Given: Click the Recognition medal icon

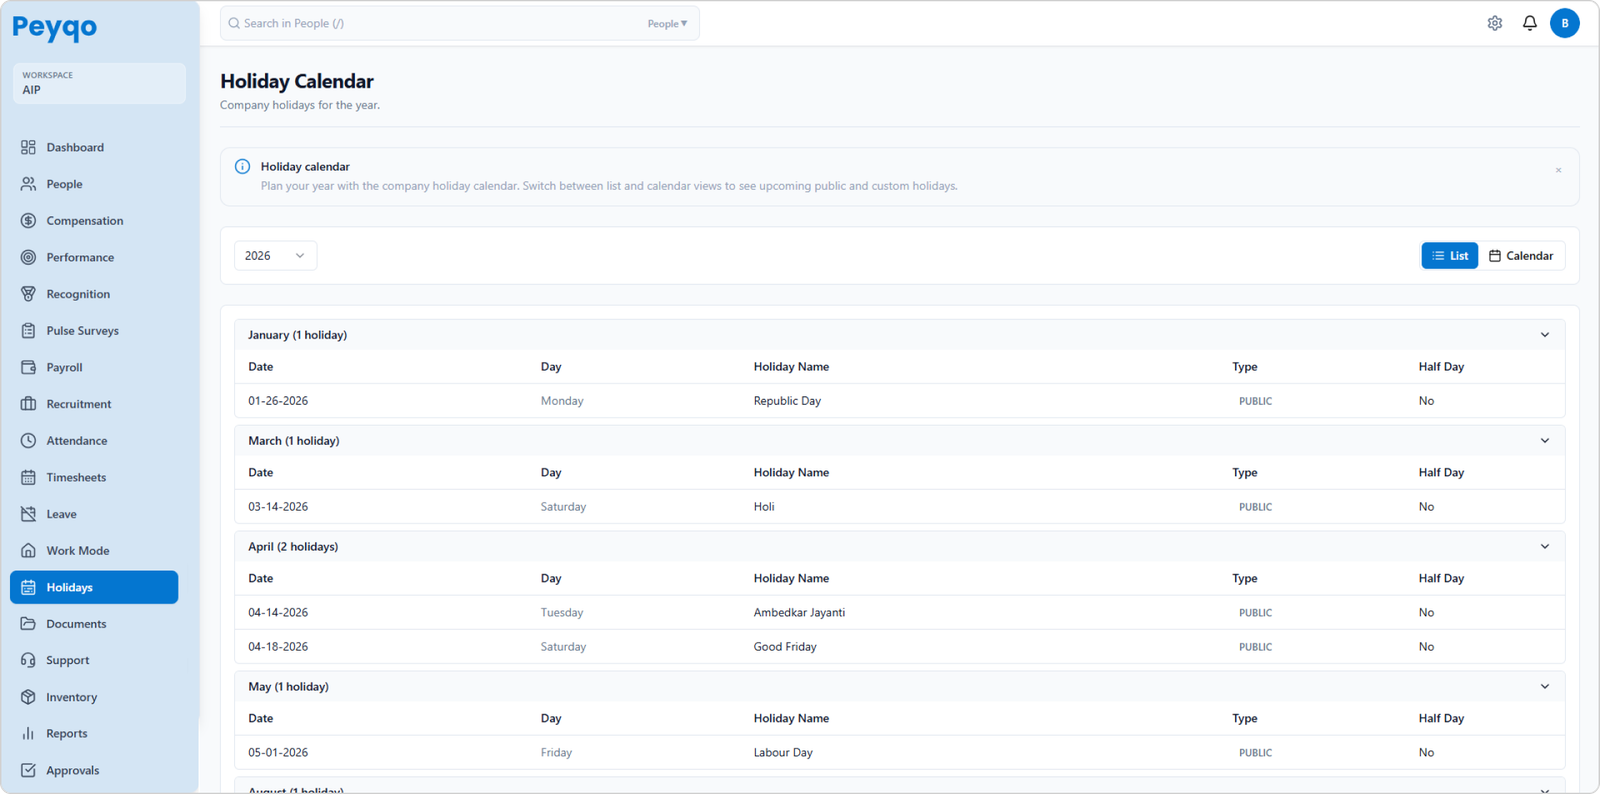Looking at the screenshot, I should (28, 294).
